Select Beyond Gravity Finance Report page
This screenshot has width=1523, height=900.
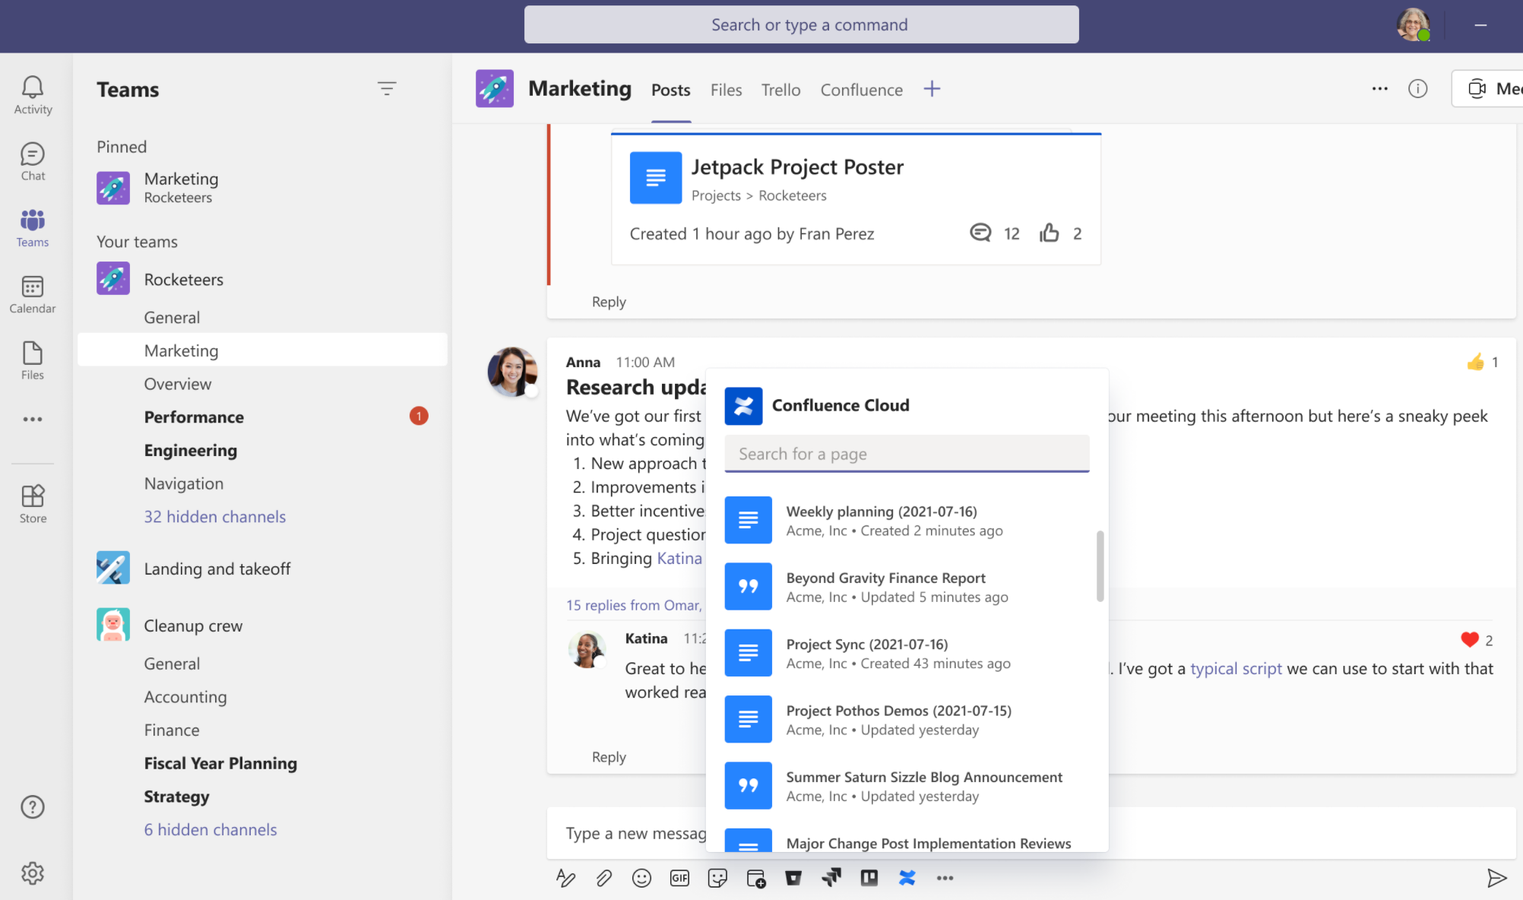click(x=907, y=587)
